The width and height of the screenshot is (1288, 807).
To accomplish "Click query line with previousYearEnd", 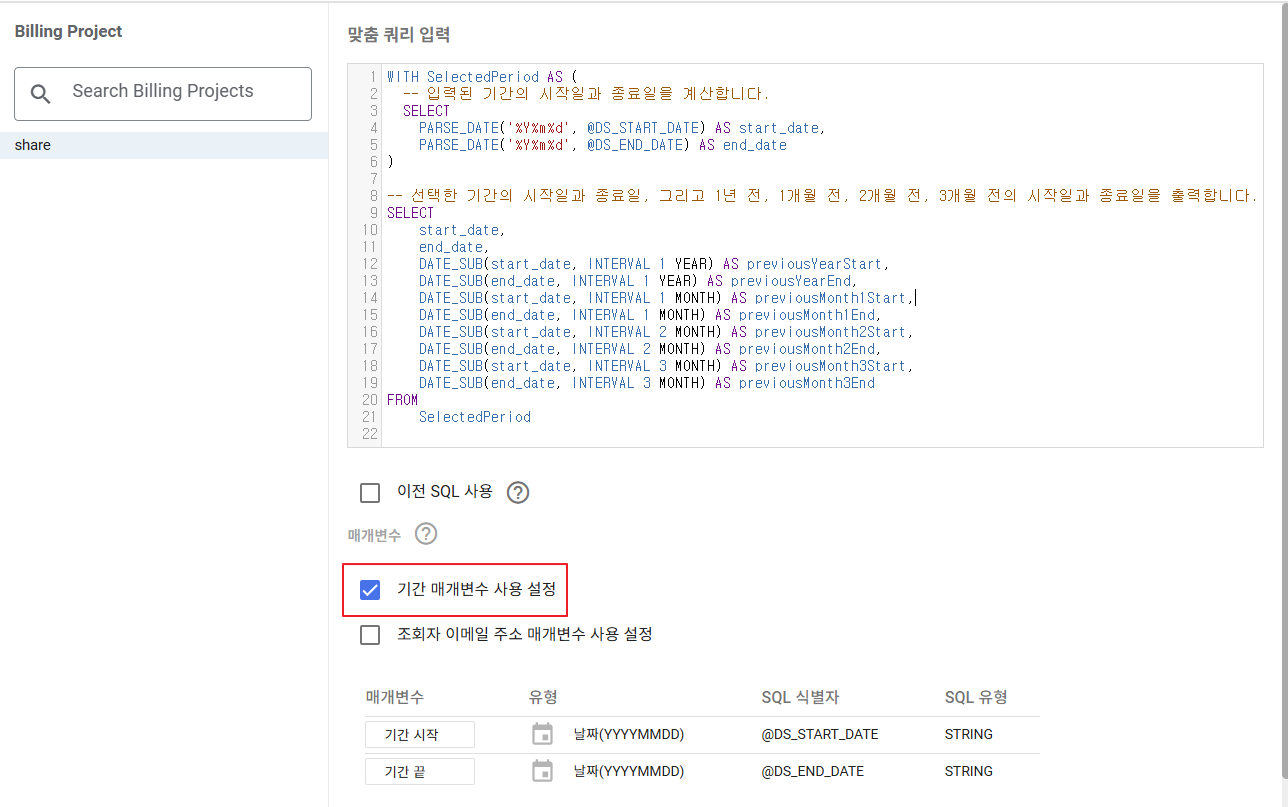I will (x=638, y=281).
